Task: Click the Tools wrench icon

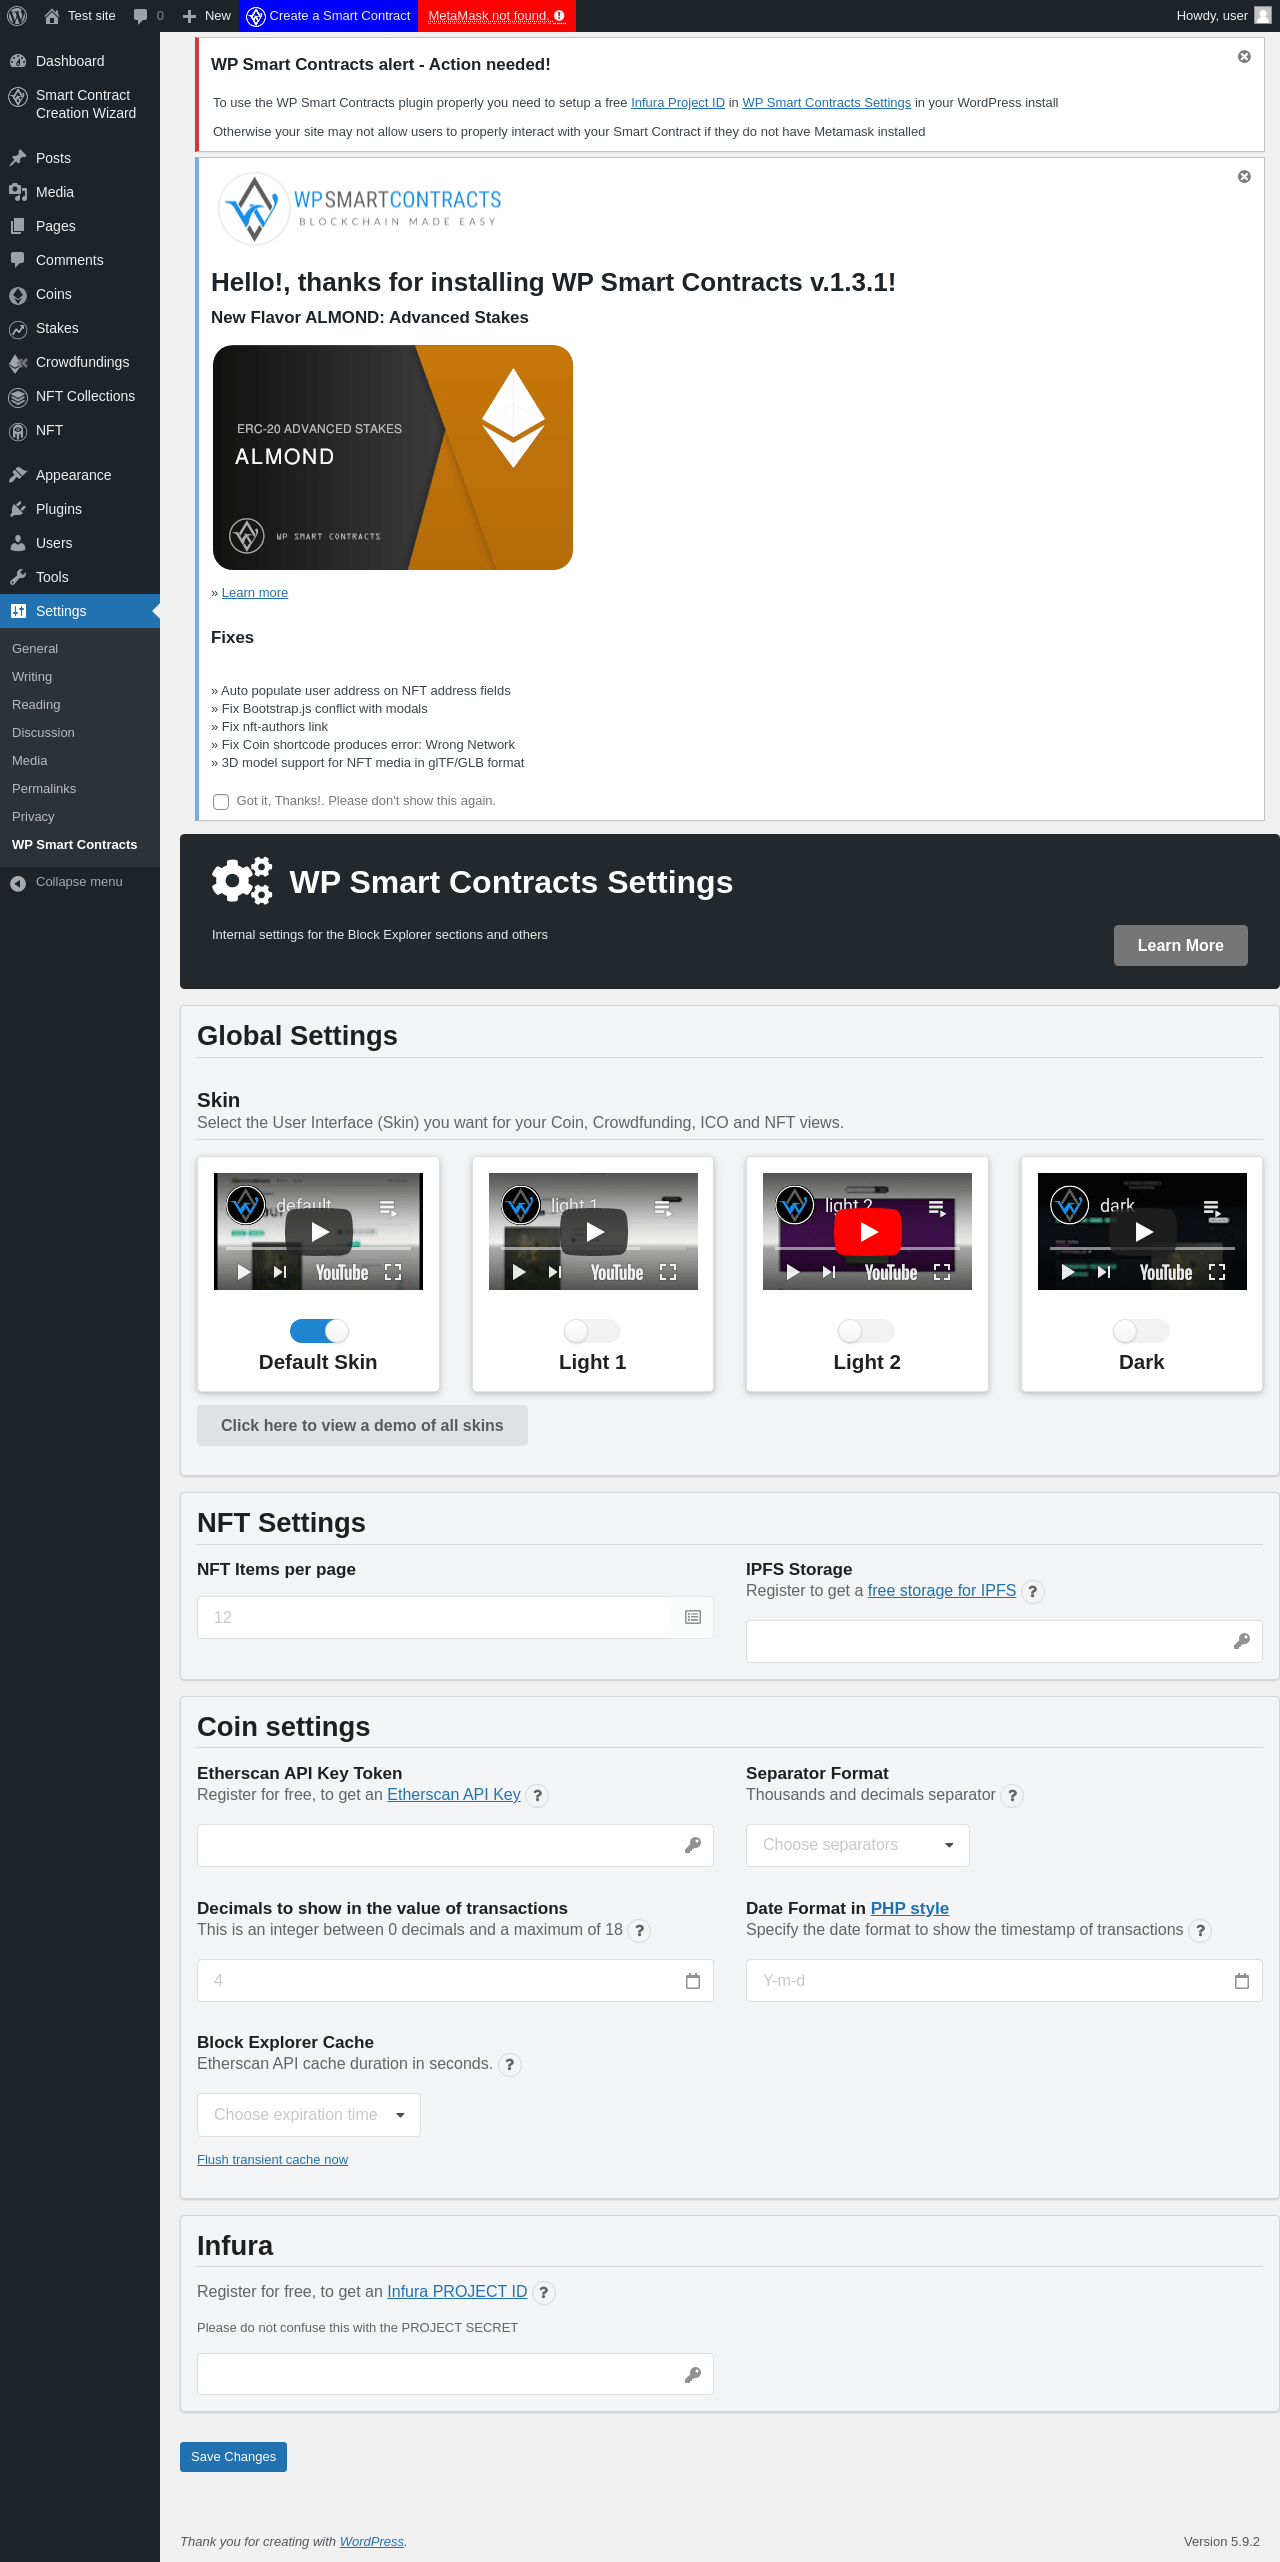Action: pos(18,577)
